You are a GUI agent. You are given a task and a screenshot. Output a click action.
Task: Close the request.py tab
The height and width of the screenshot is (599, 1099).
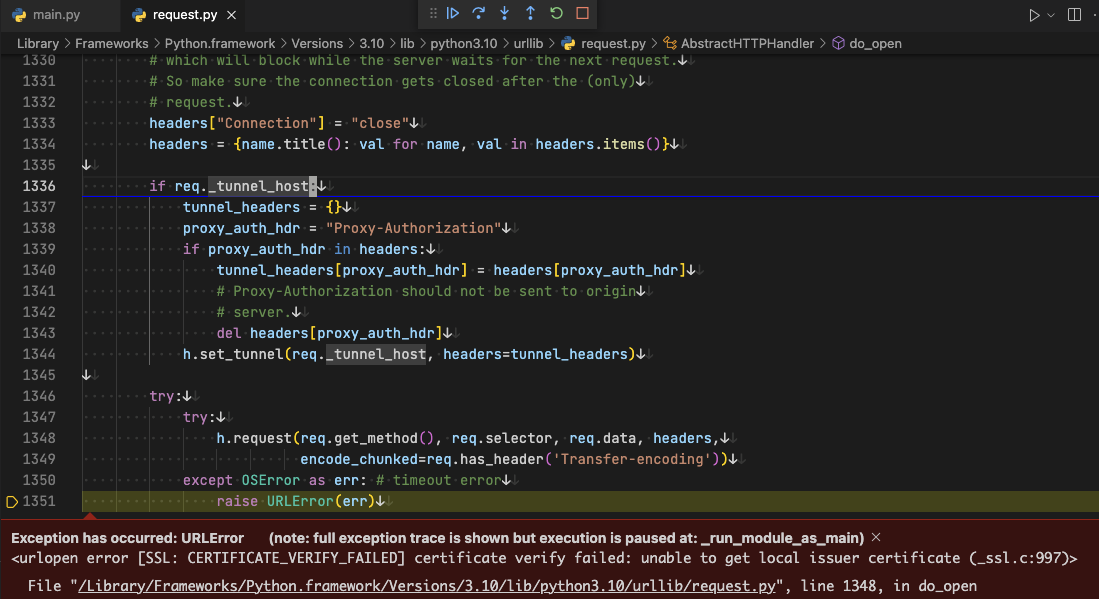pyautogui.click(x=232, y=15)
